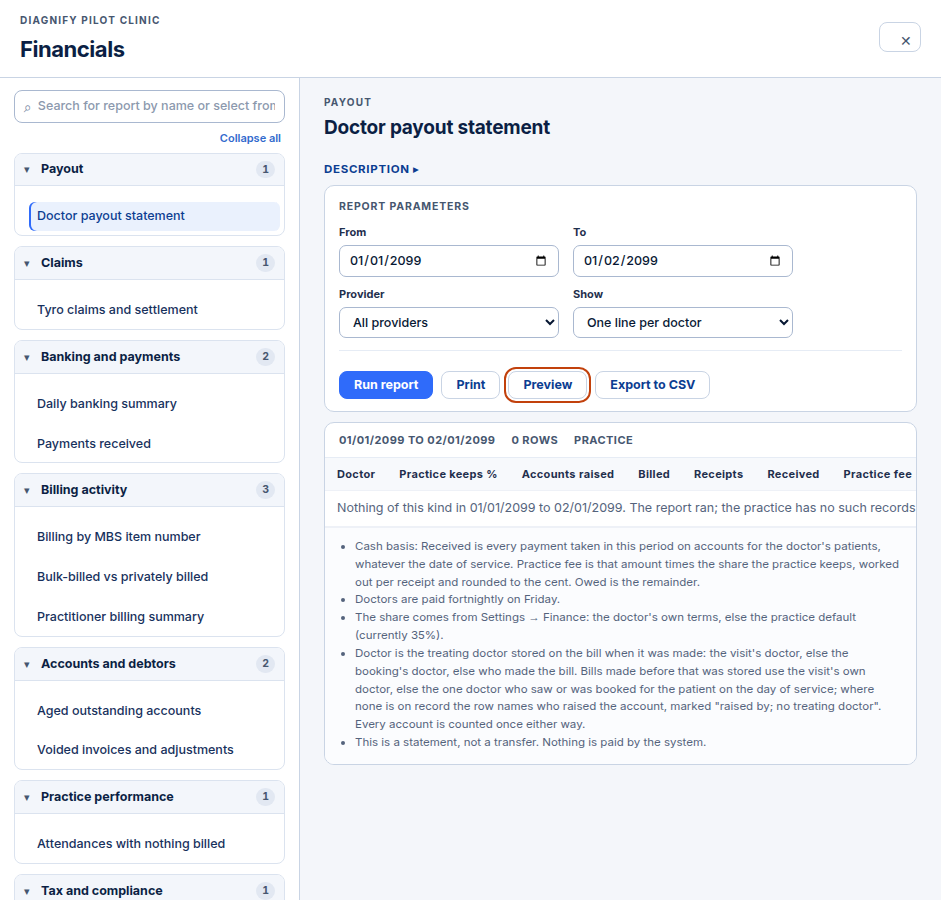Image resolution: width=941 pixels, height=900 pixels.
Task: Click date range 01/01/2099 TO 02/01/2099
Action: (416, 440)
